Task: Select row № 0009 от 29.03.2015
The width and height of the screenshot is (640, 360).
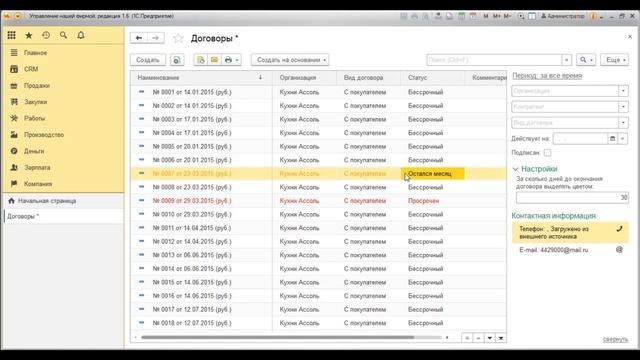Action: coord(318,201)
